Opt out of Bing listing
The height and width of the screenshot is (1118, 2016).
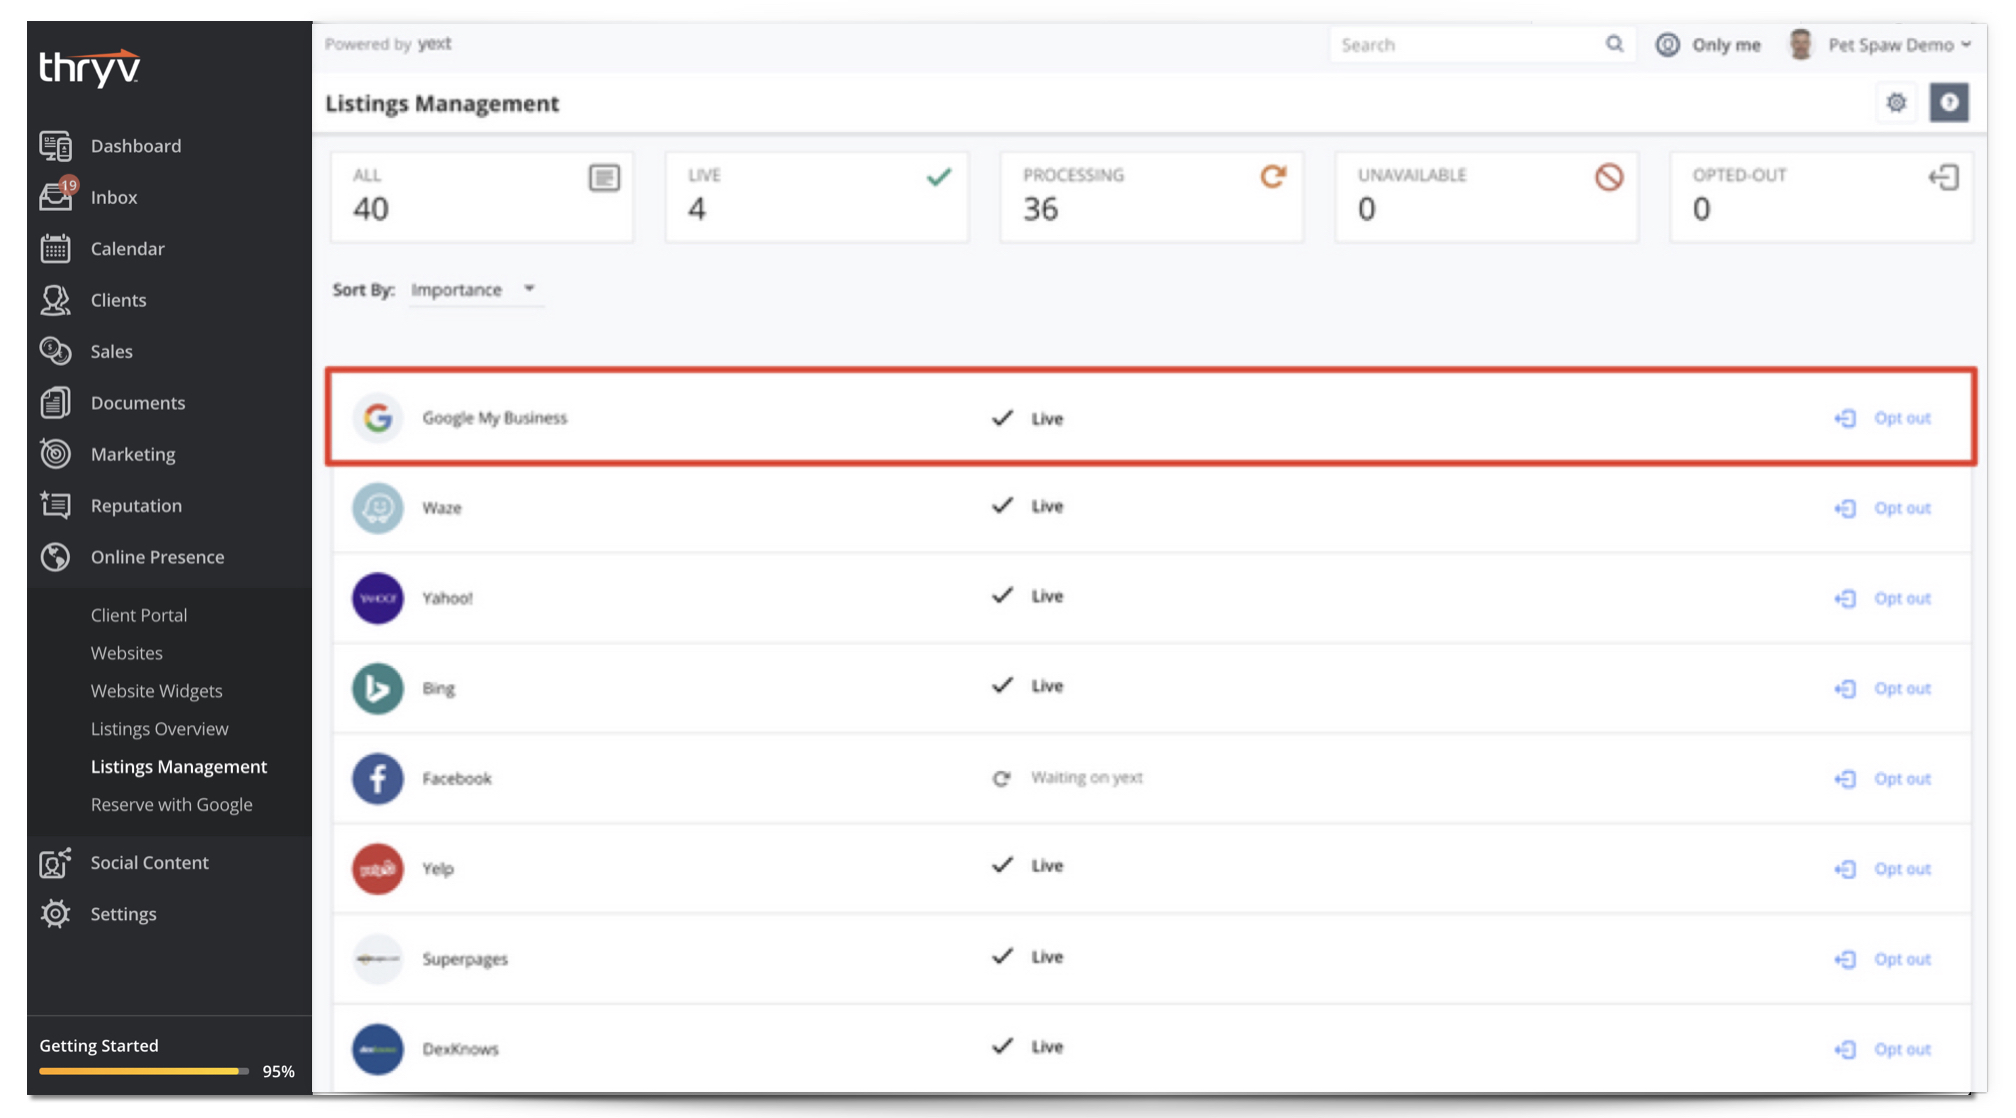click(x=1883, y=688)
